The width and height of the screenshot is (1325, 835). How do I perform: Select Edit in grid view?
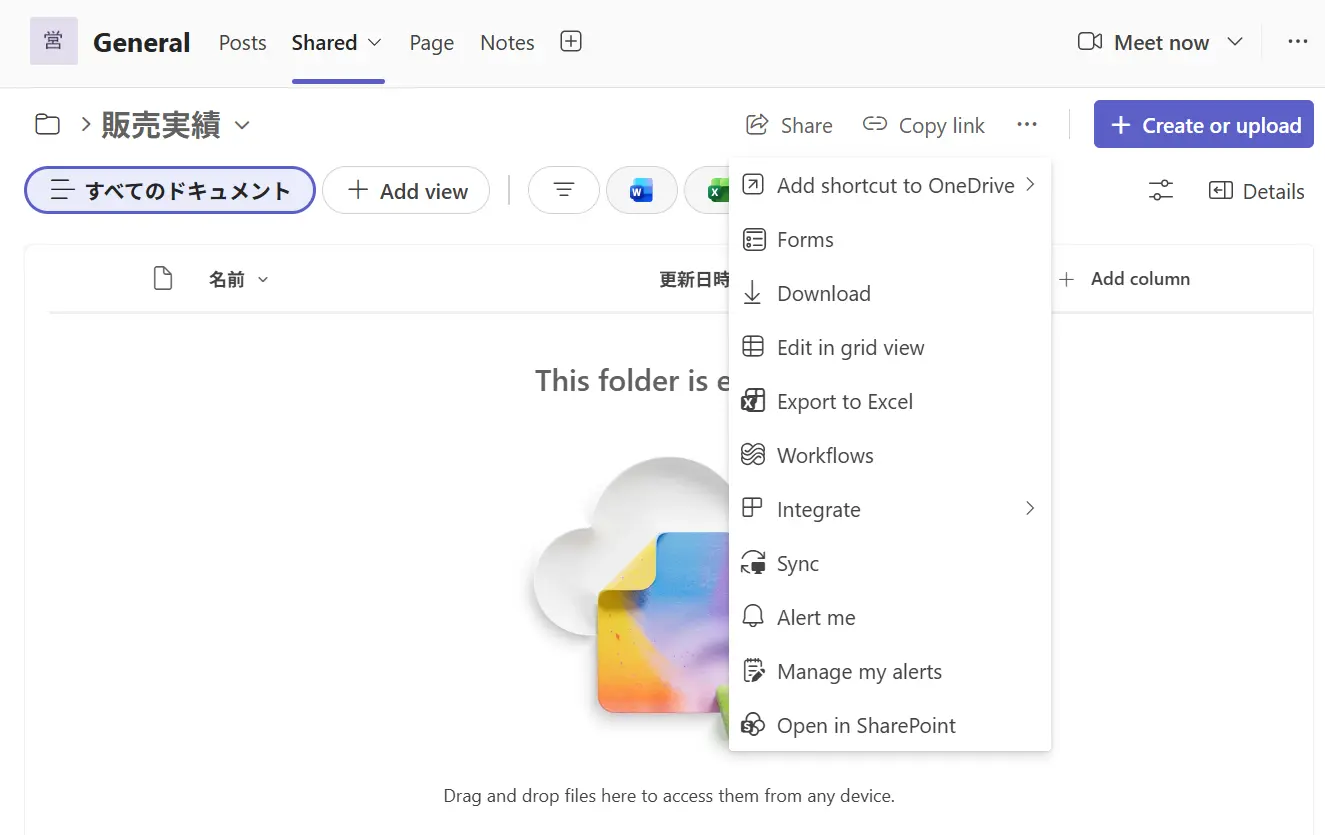click(x=890, y=347)
